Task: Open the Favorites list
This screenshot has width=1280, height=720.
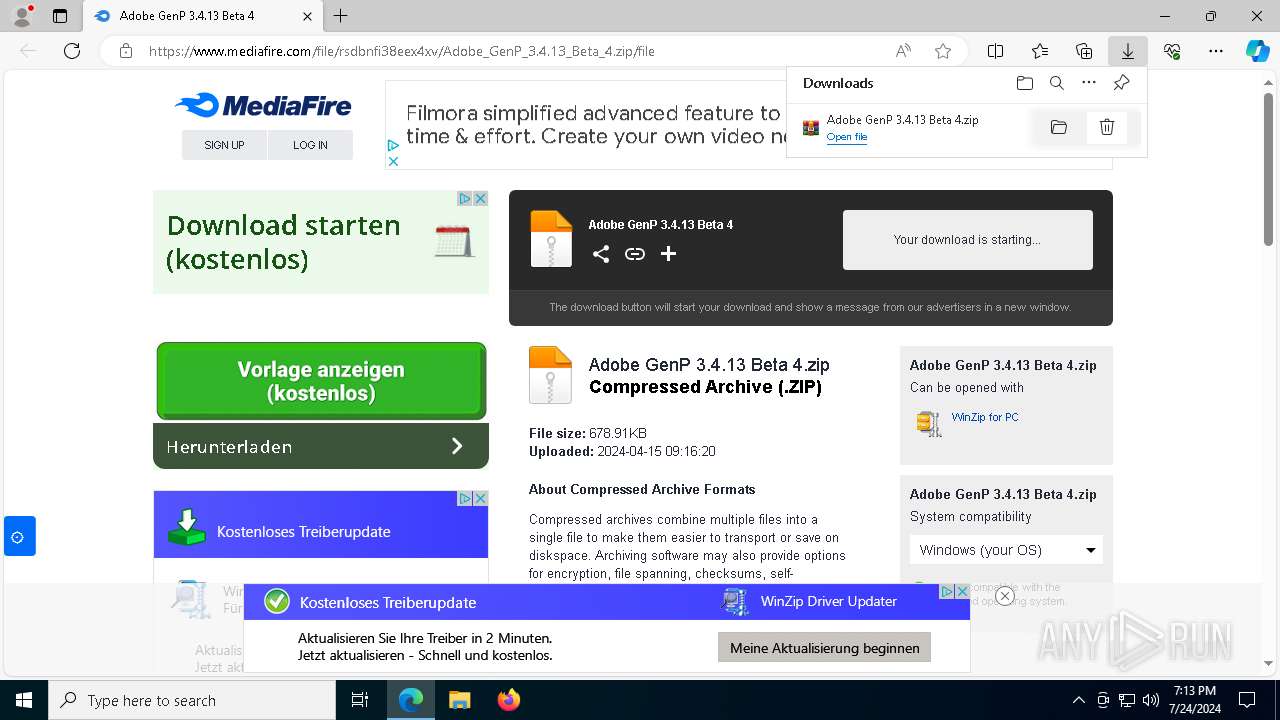Action: tap(1040, 51)
